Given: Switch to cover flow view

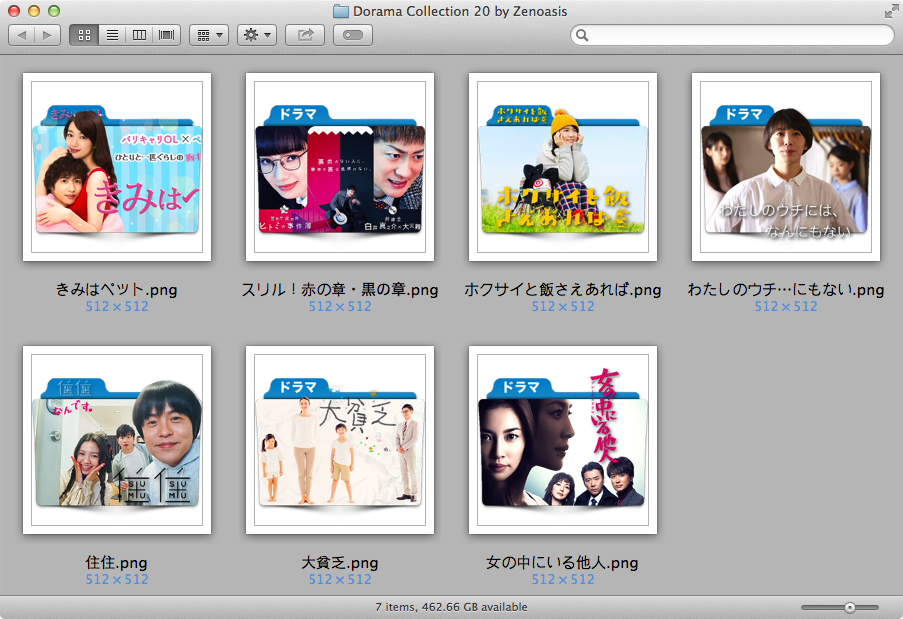Looking at the screenshot, I should click(x=166, y=34).
